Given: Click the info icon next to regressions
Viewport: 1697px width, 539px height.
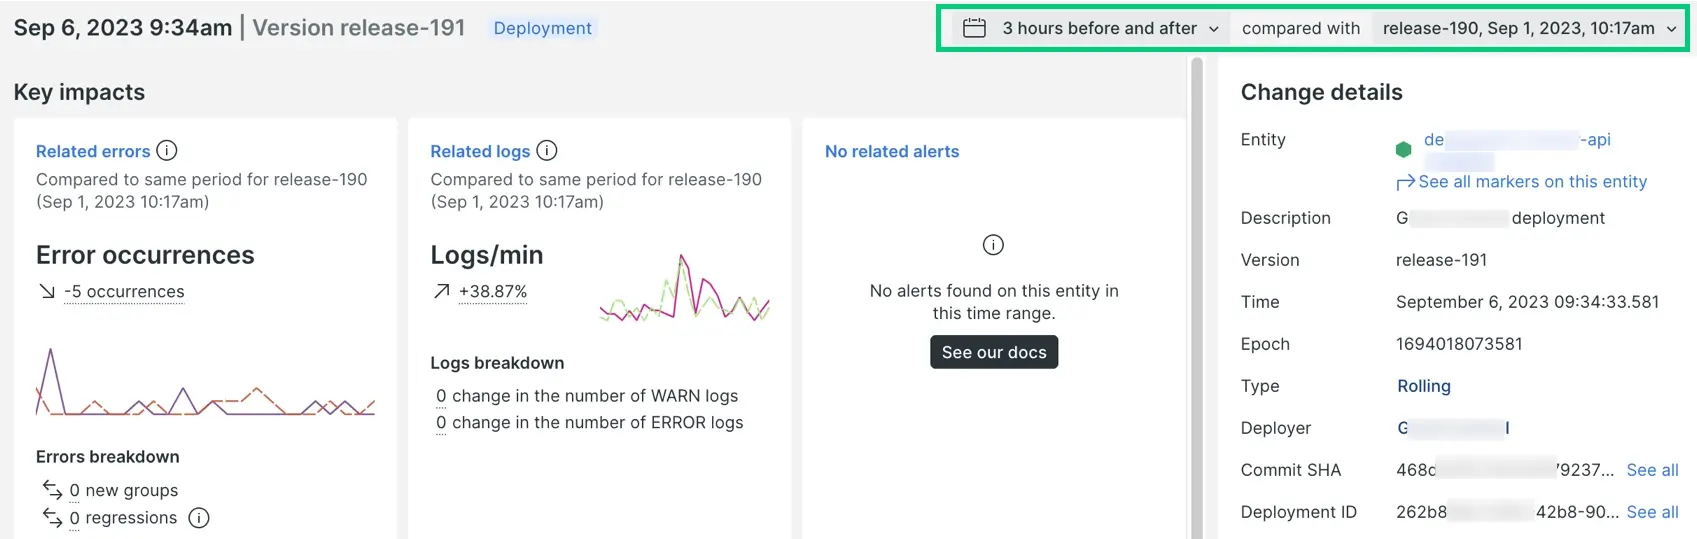Looking at the screenshot, I should point(199,518).
